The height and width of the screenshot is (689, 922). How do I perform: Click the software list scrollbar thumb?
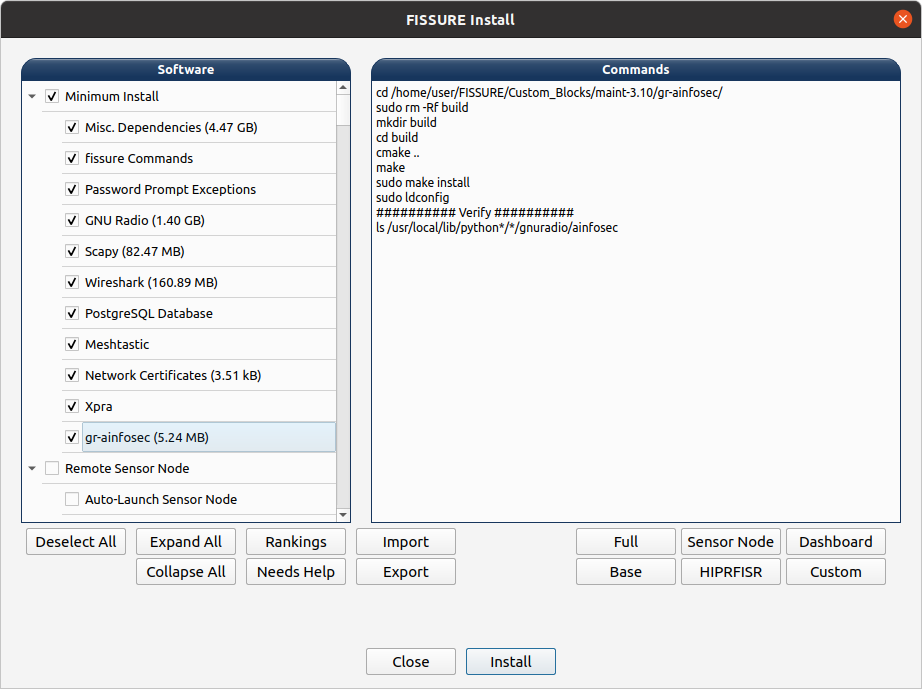pos(343,110)
